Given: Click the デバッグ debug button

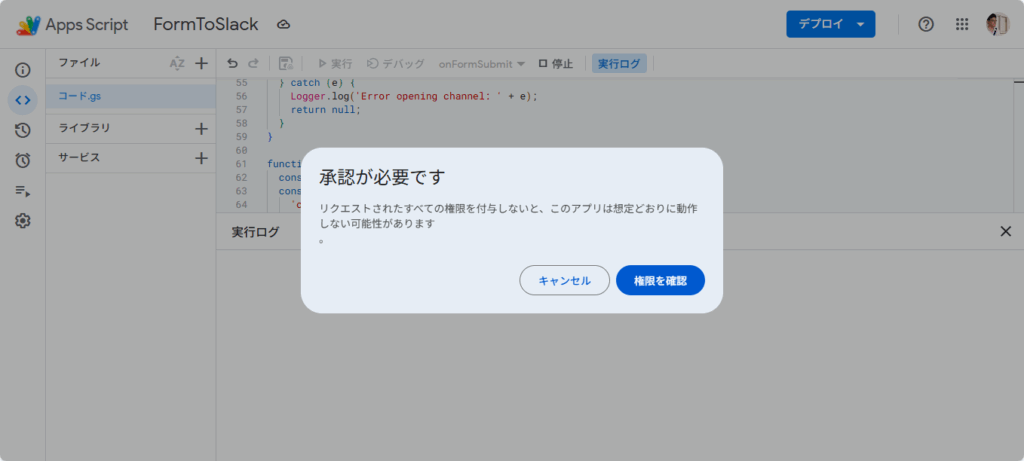Looking at the screenshot, I should tap(395, 63).
